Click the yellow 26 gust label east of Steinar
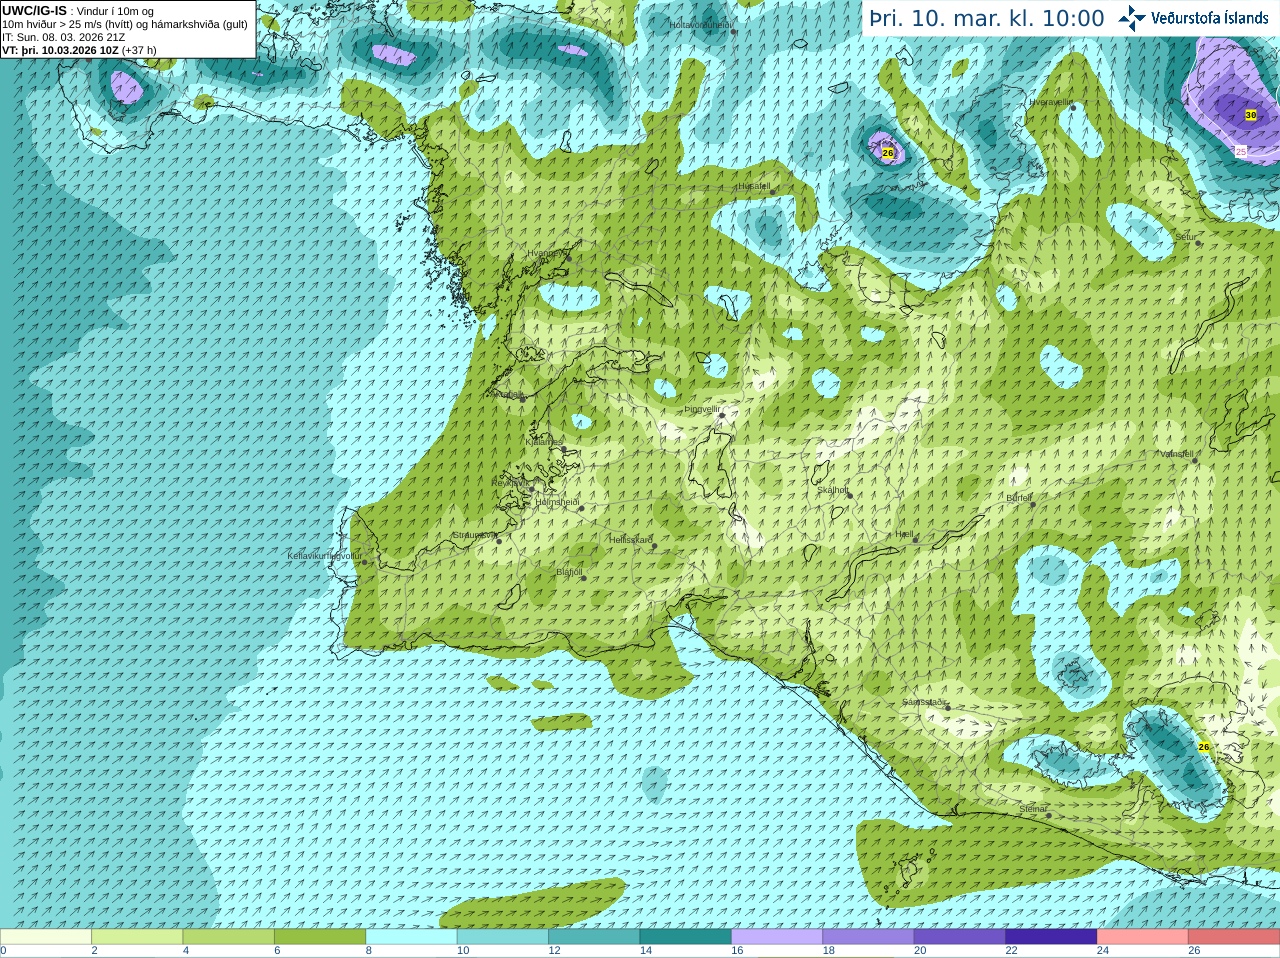 1203,747
